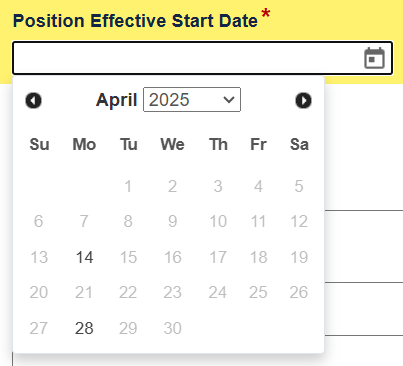
Task: Click the Mo column header
Action: click(84, 144)
